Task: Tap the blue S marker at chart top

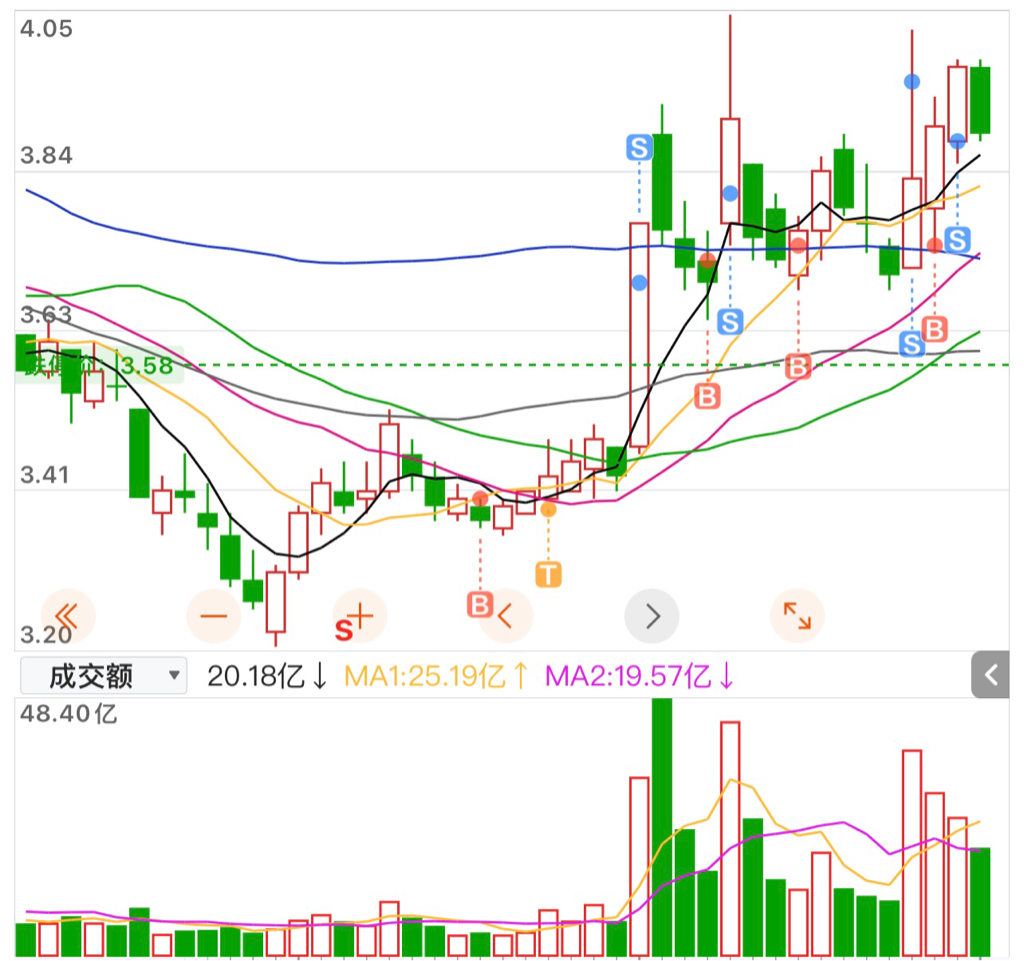Action: click(639, 148)
